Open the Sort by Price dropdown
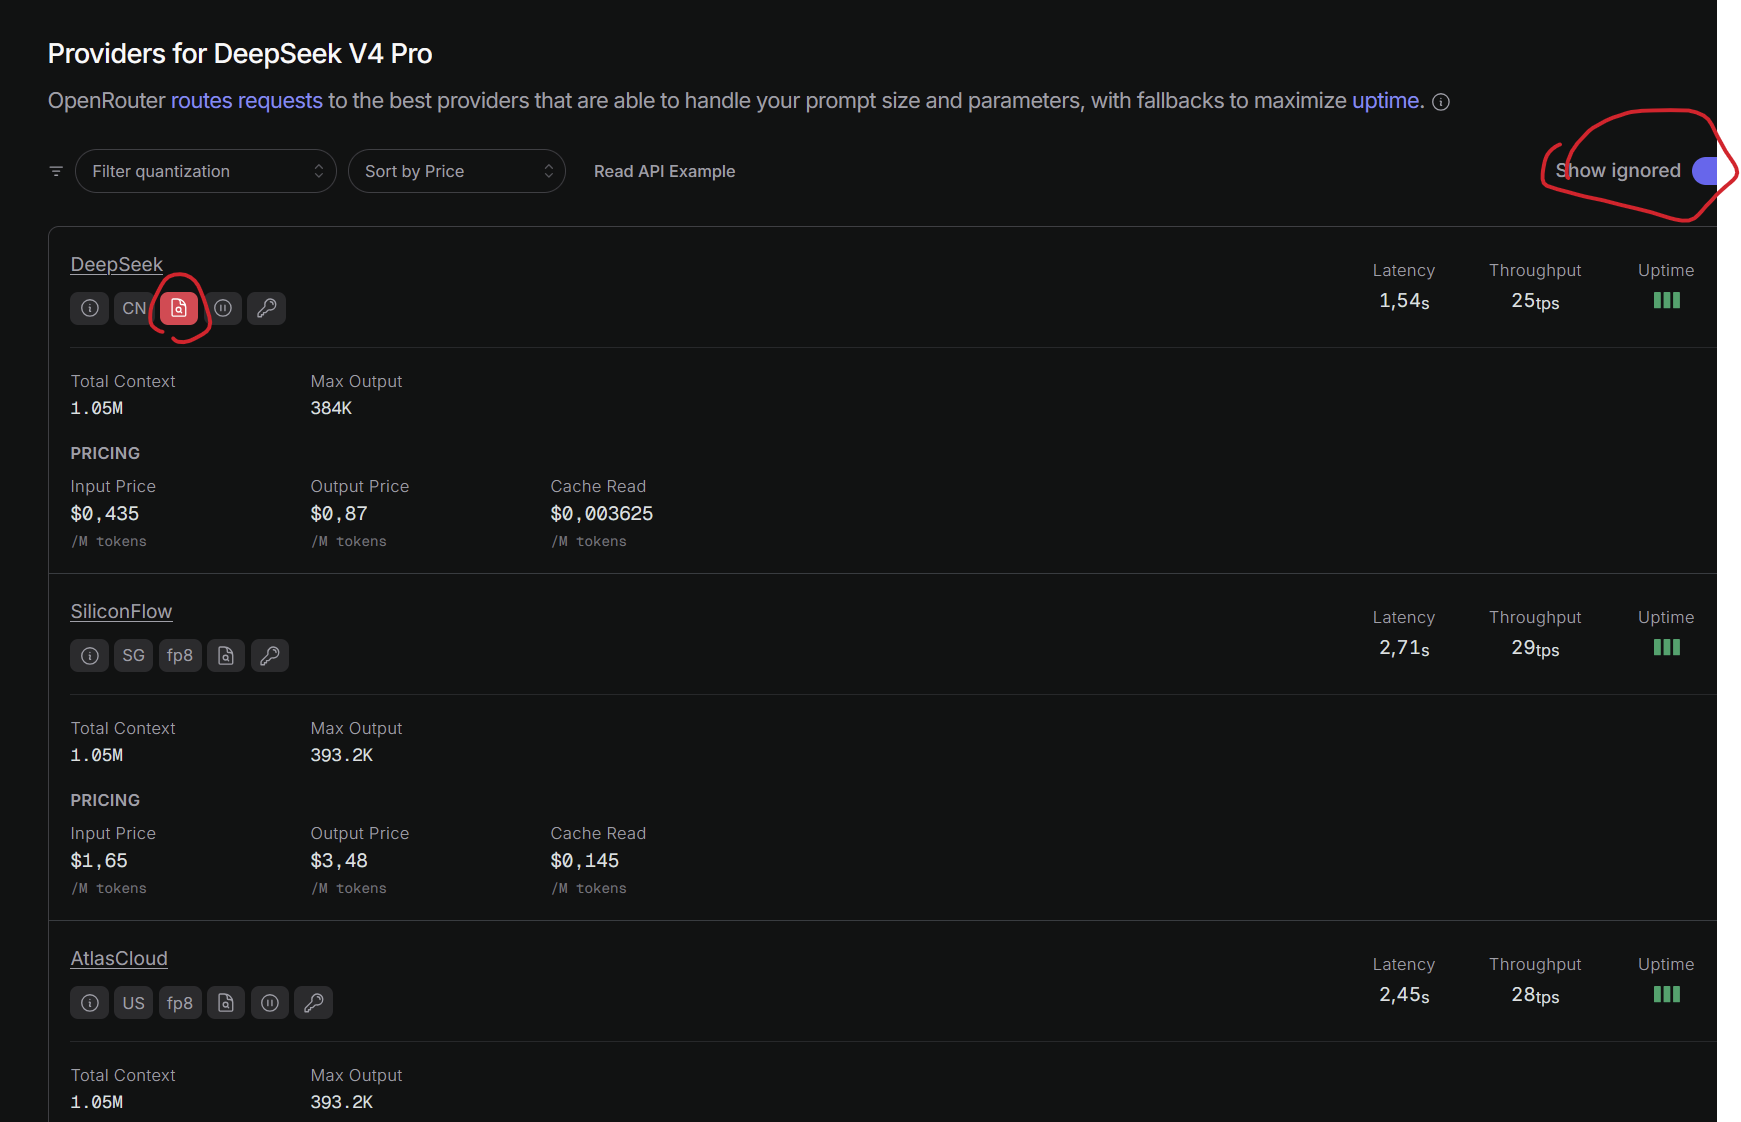This screenshot has width=1741, height=1122. point(457,171)
